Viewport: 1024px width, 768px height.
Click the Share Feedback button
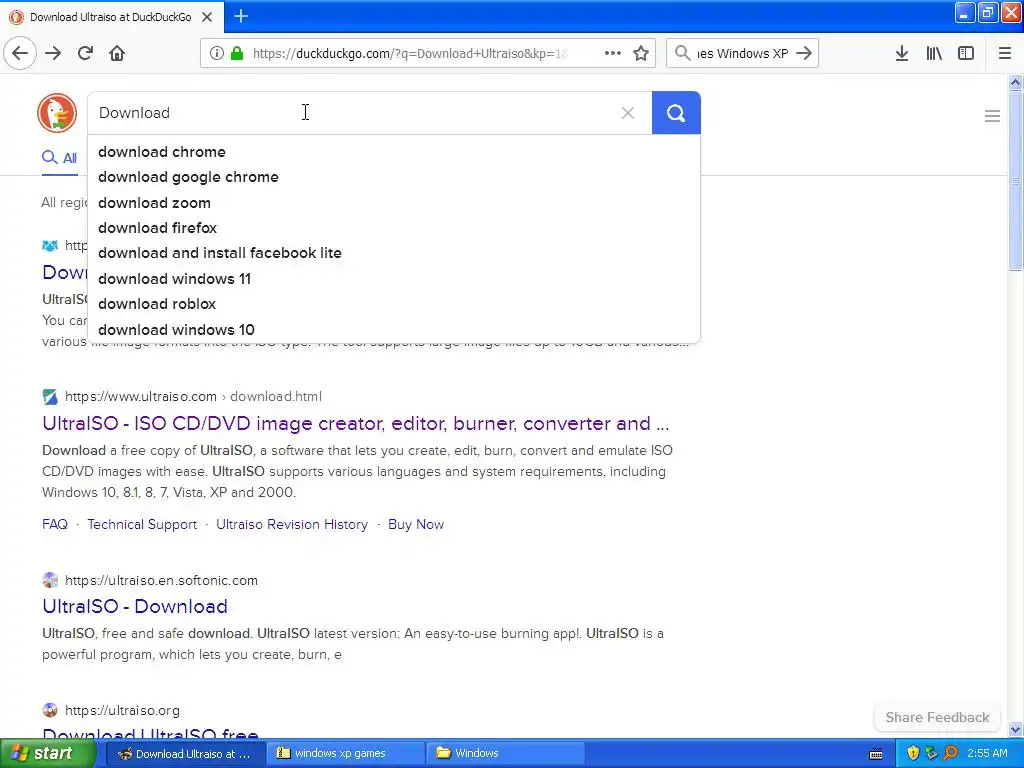coord(937,717)
